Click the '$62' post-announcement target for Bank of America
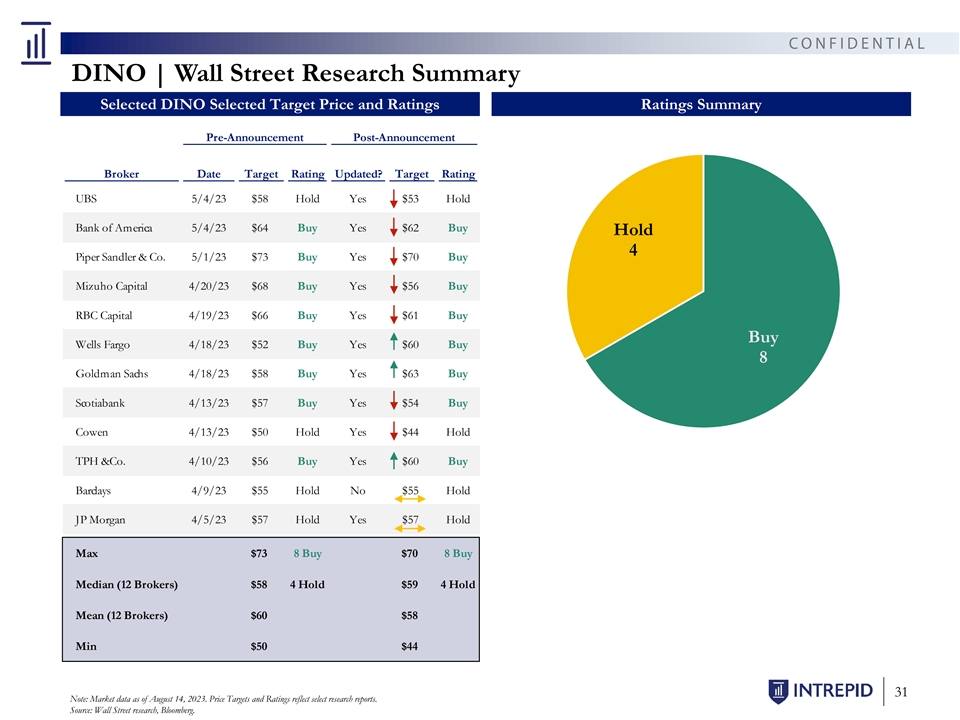 point(410,228)
